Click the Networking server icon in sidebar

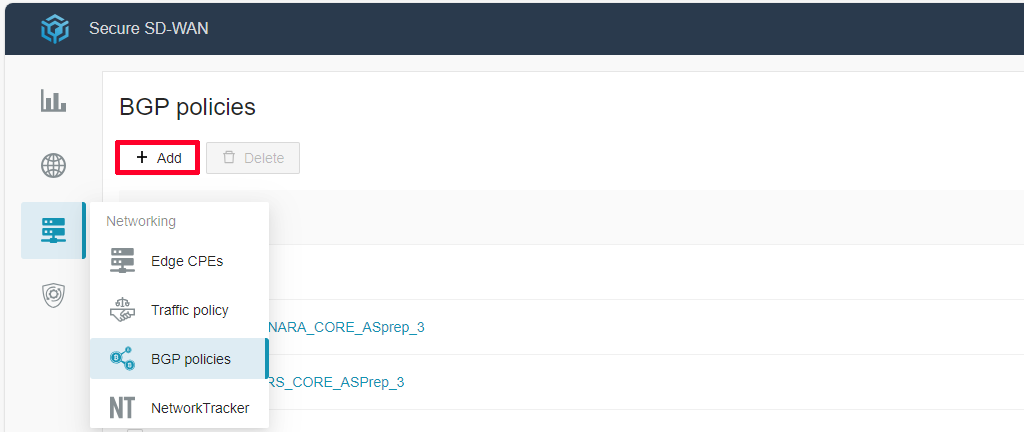[x=53, y=230]
